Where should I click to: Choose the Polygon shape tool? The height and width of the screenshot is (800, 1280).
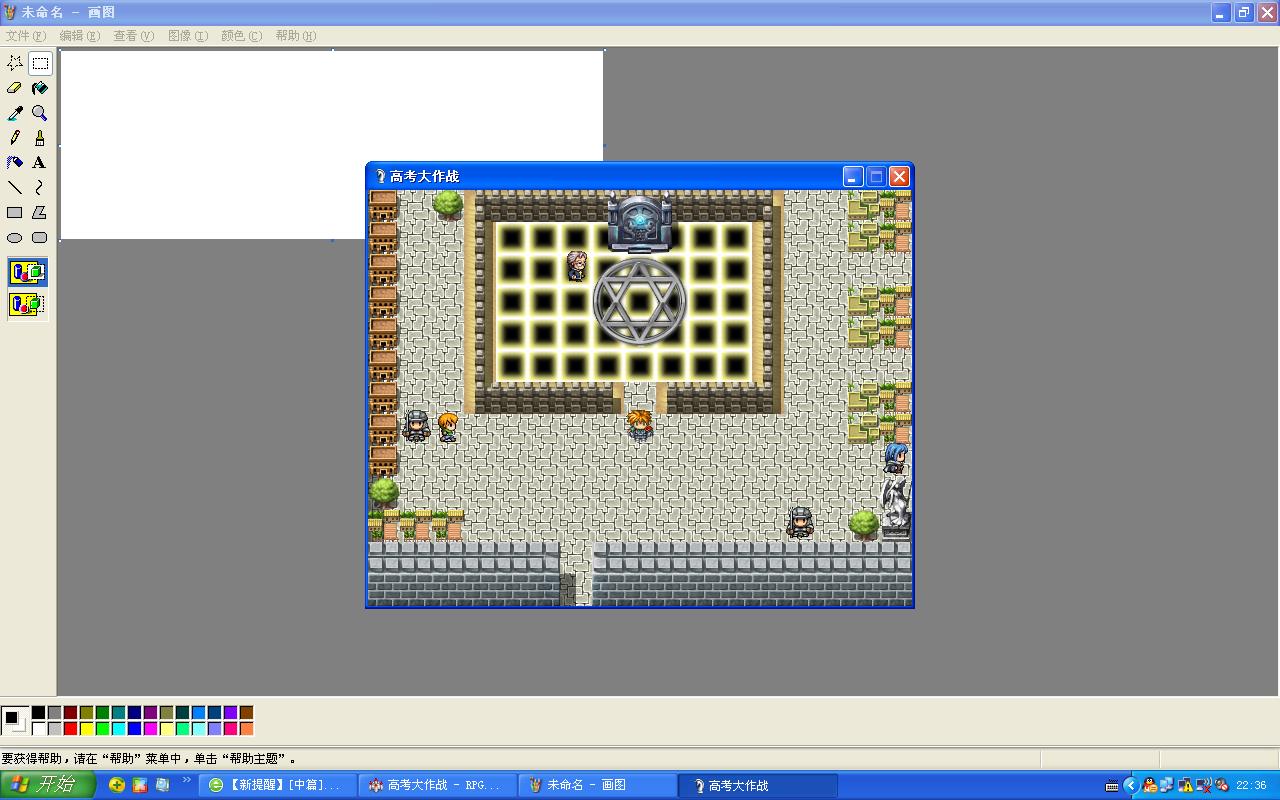click(x=40, y=213)
